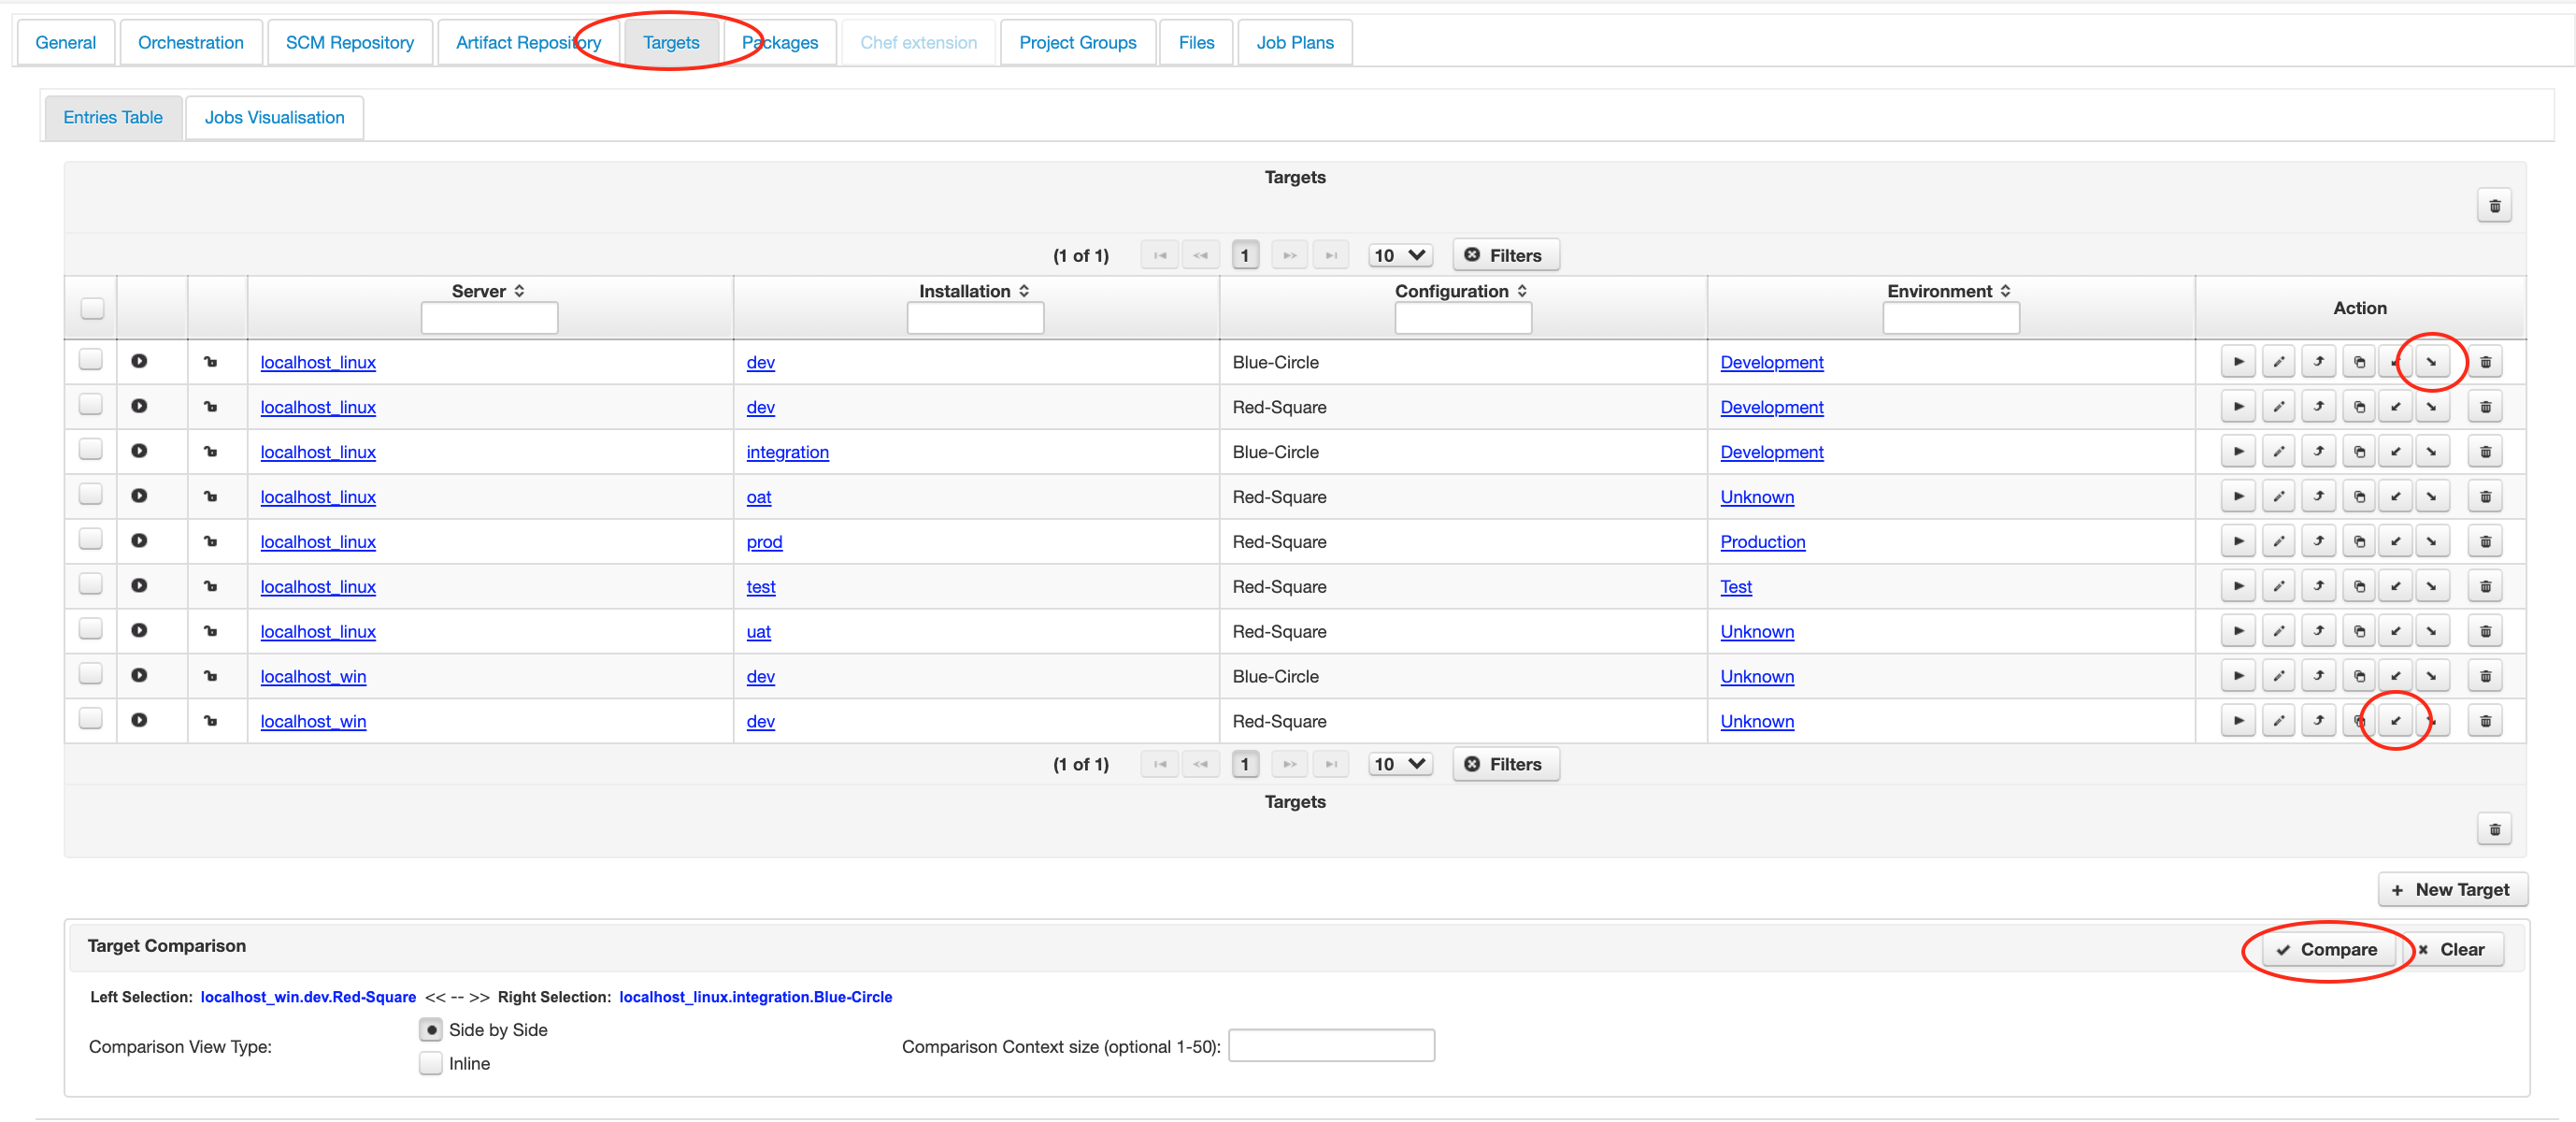Copy the localhost_linux integration target
The image size is (2576, 1122).
tap(2359, 452)
